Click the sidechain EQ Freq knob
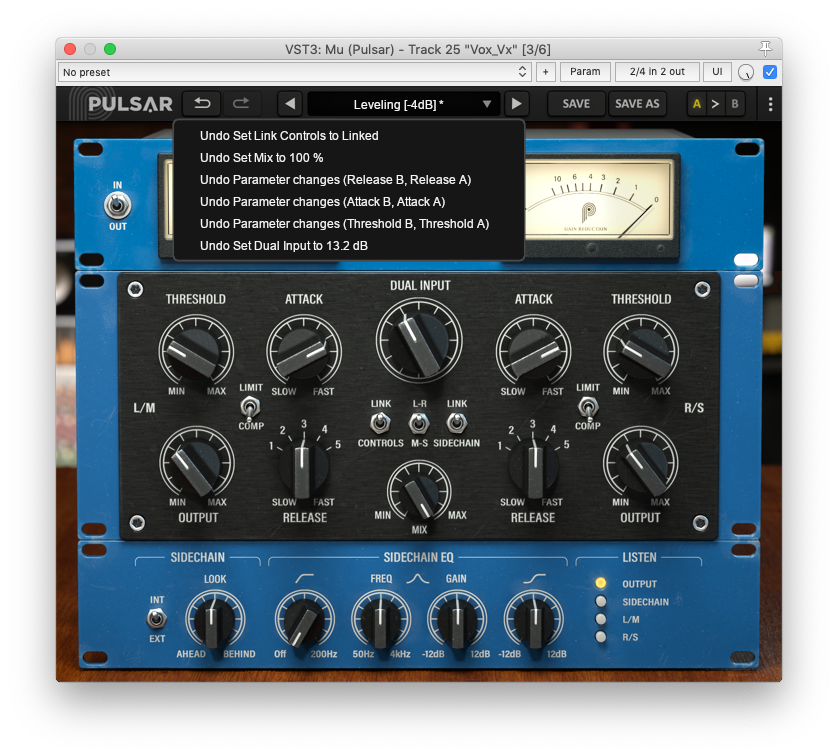 pos(381,620)
